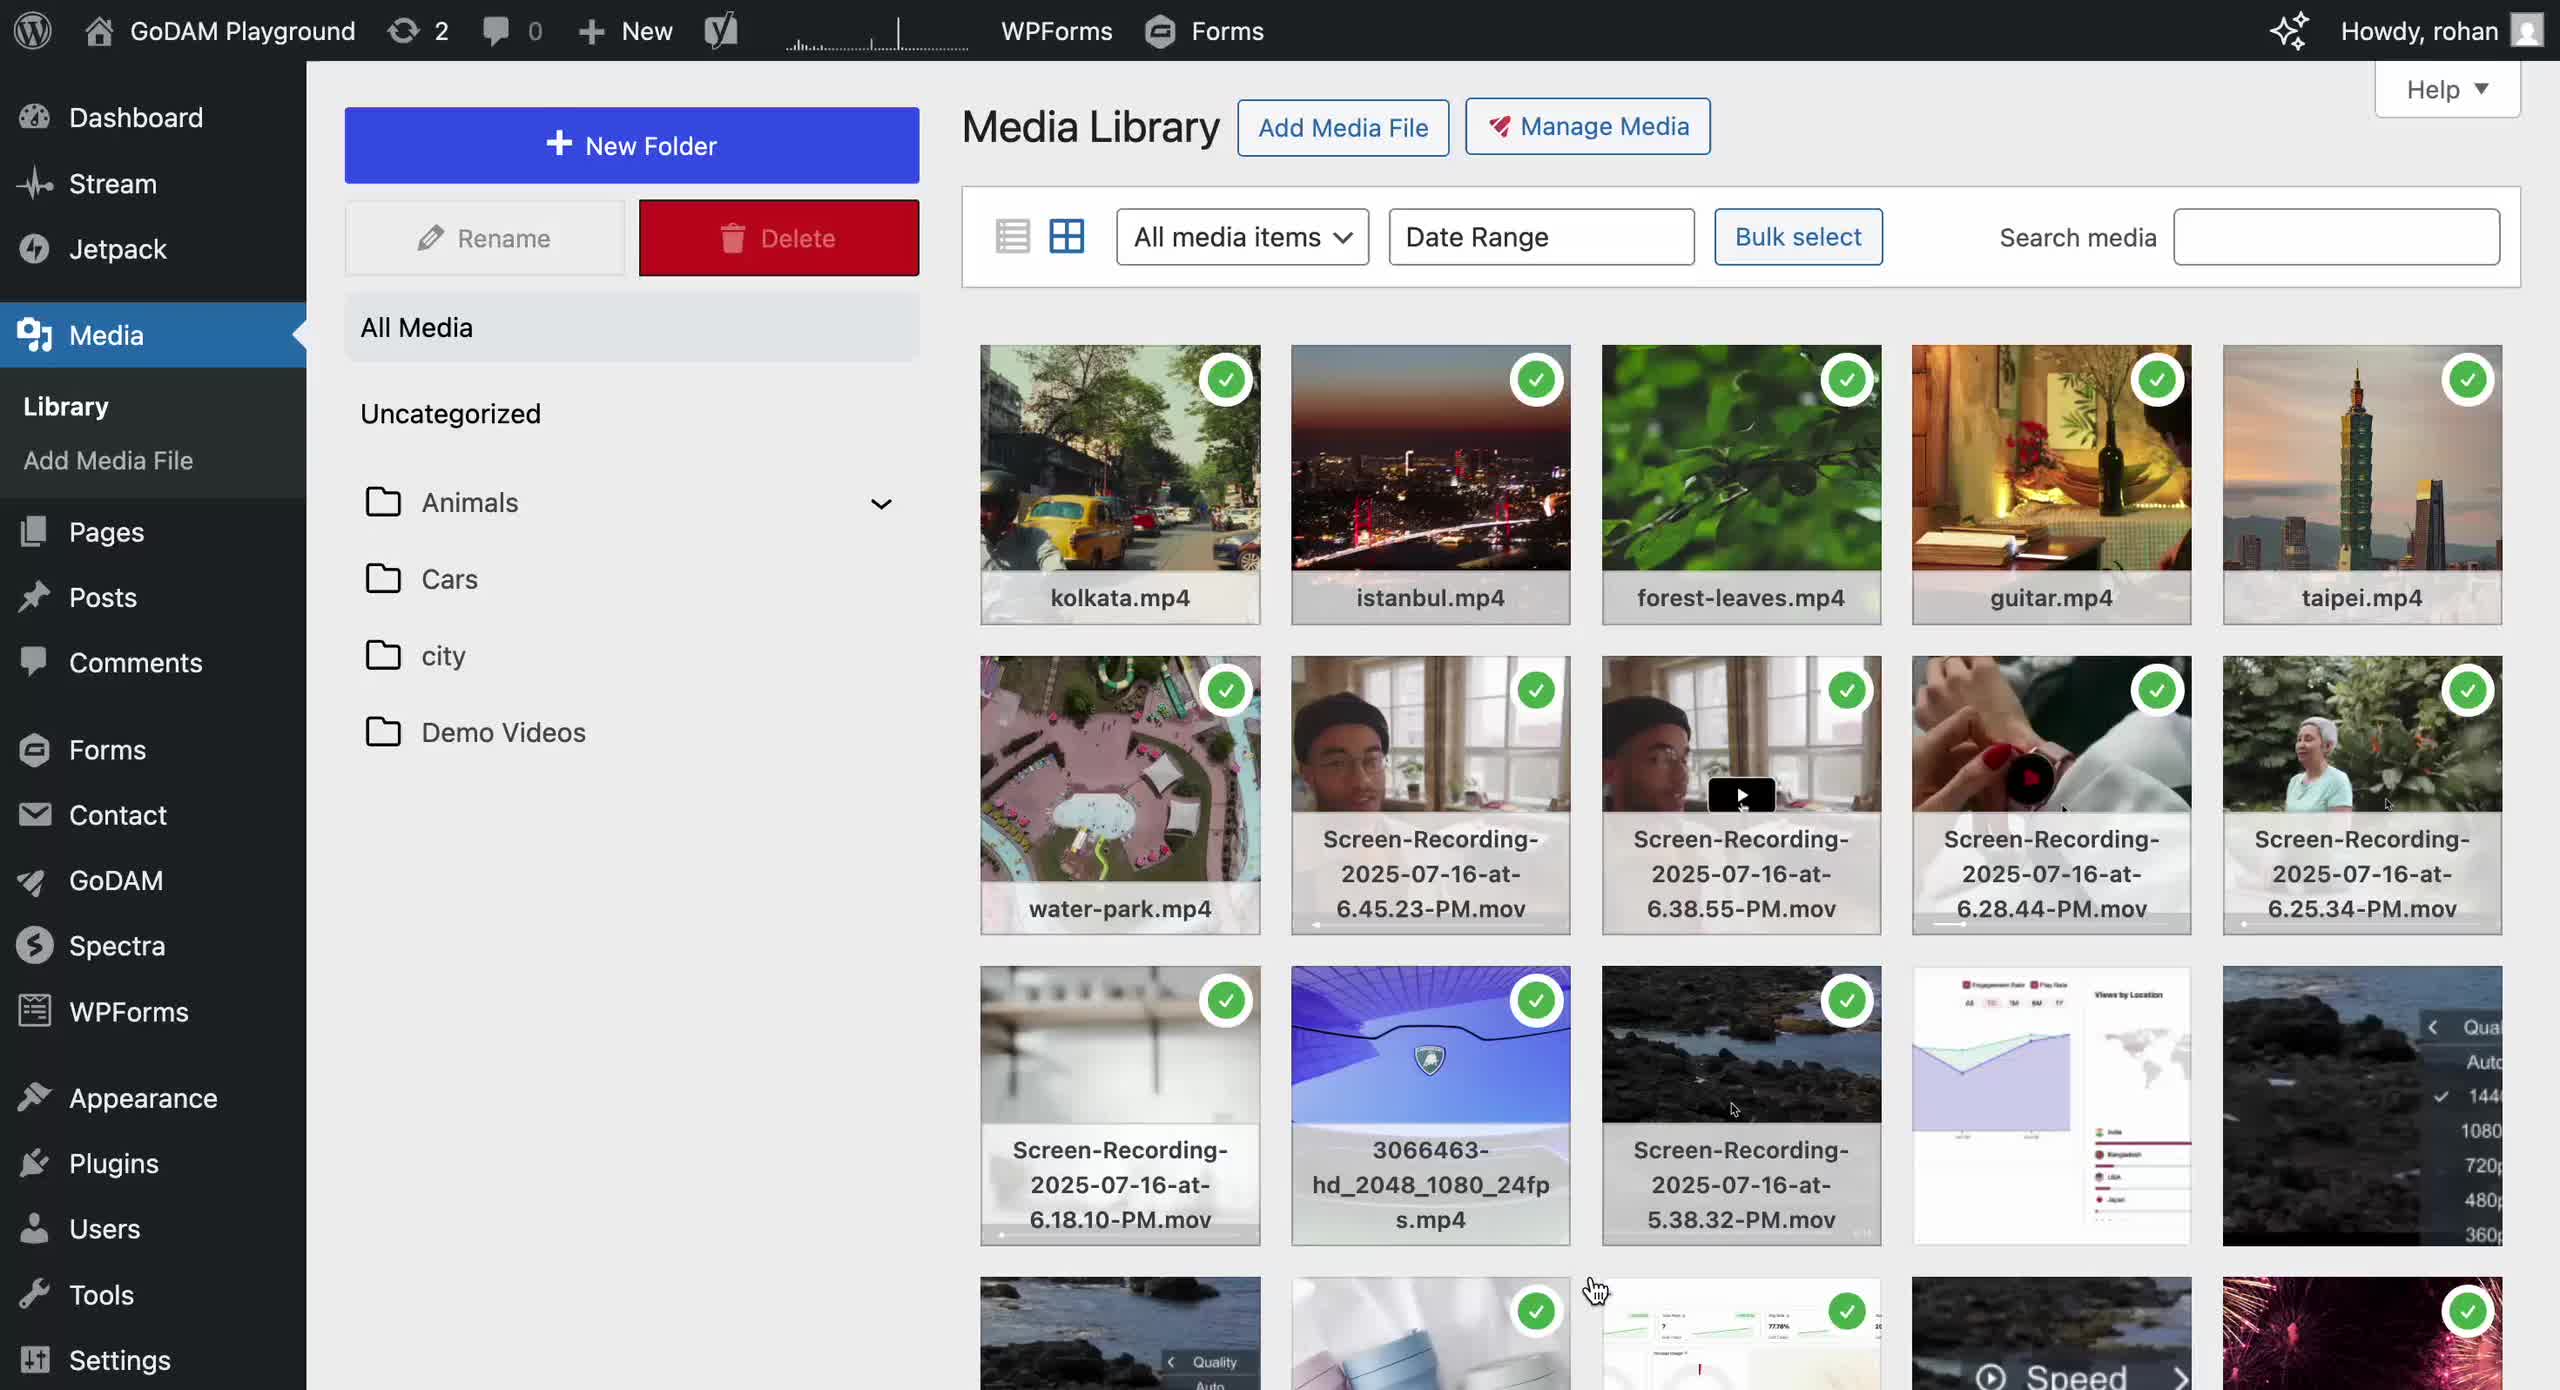Viewport: 2560px width, 1390px height.
Task: Deselect the guitar.mp4 checkmark
Action: [2157, 379]
